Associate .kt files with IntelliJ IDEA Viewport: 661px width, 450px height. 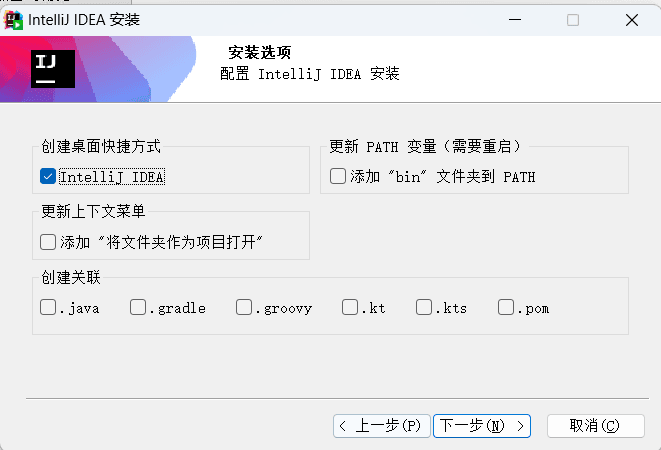coord(350,307)
